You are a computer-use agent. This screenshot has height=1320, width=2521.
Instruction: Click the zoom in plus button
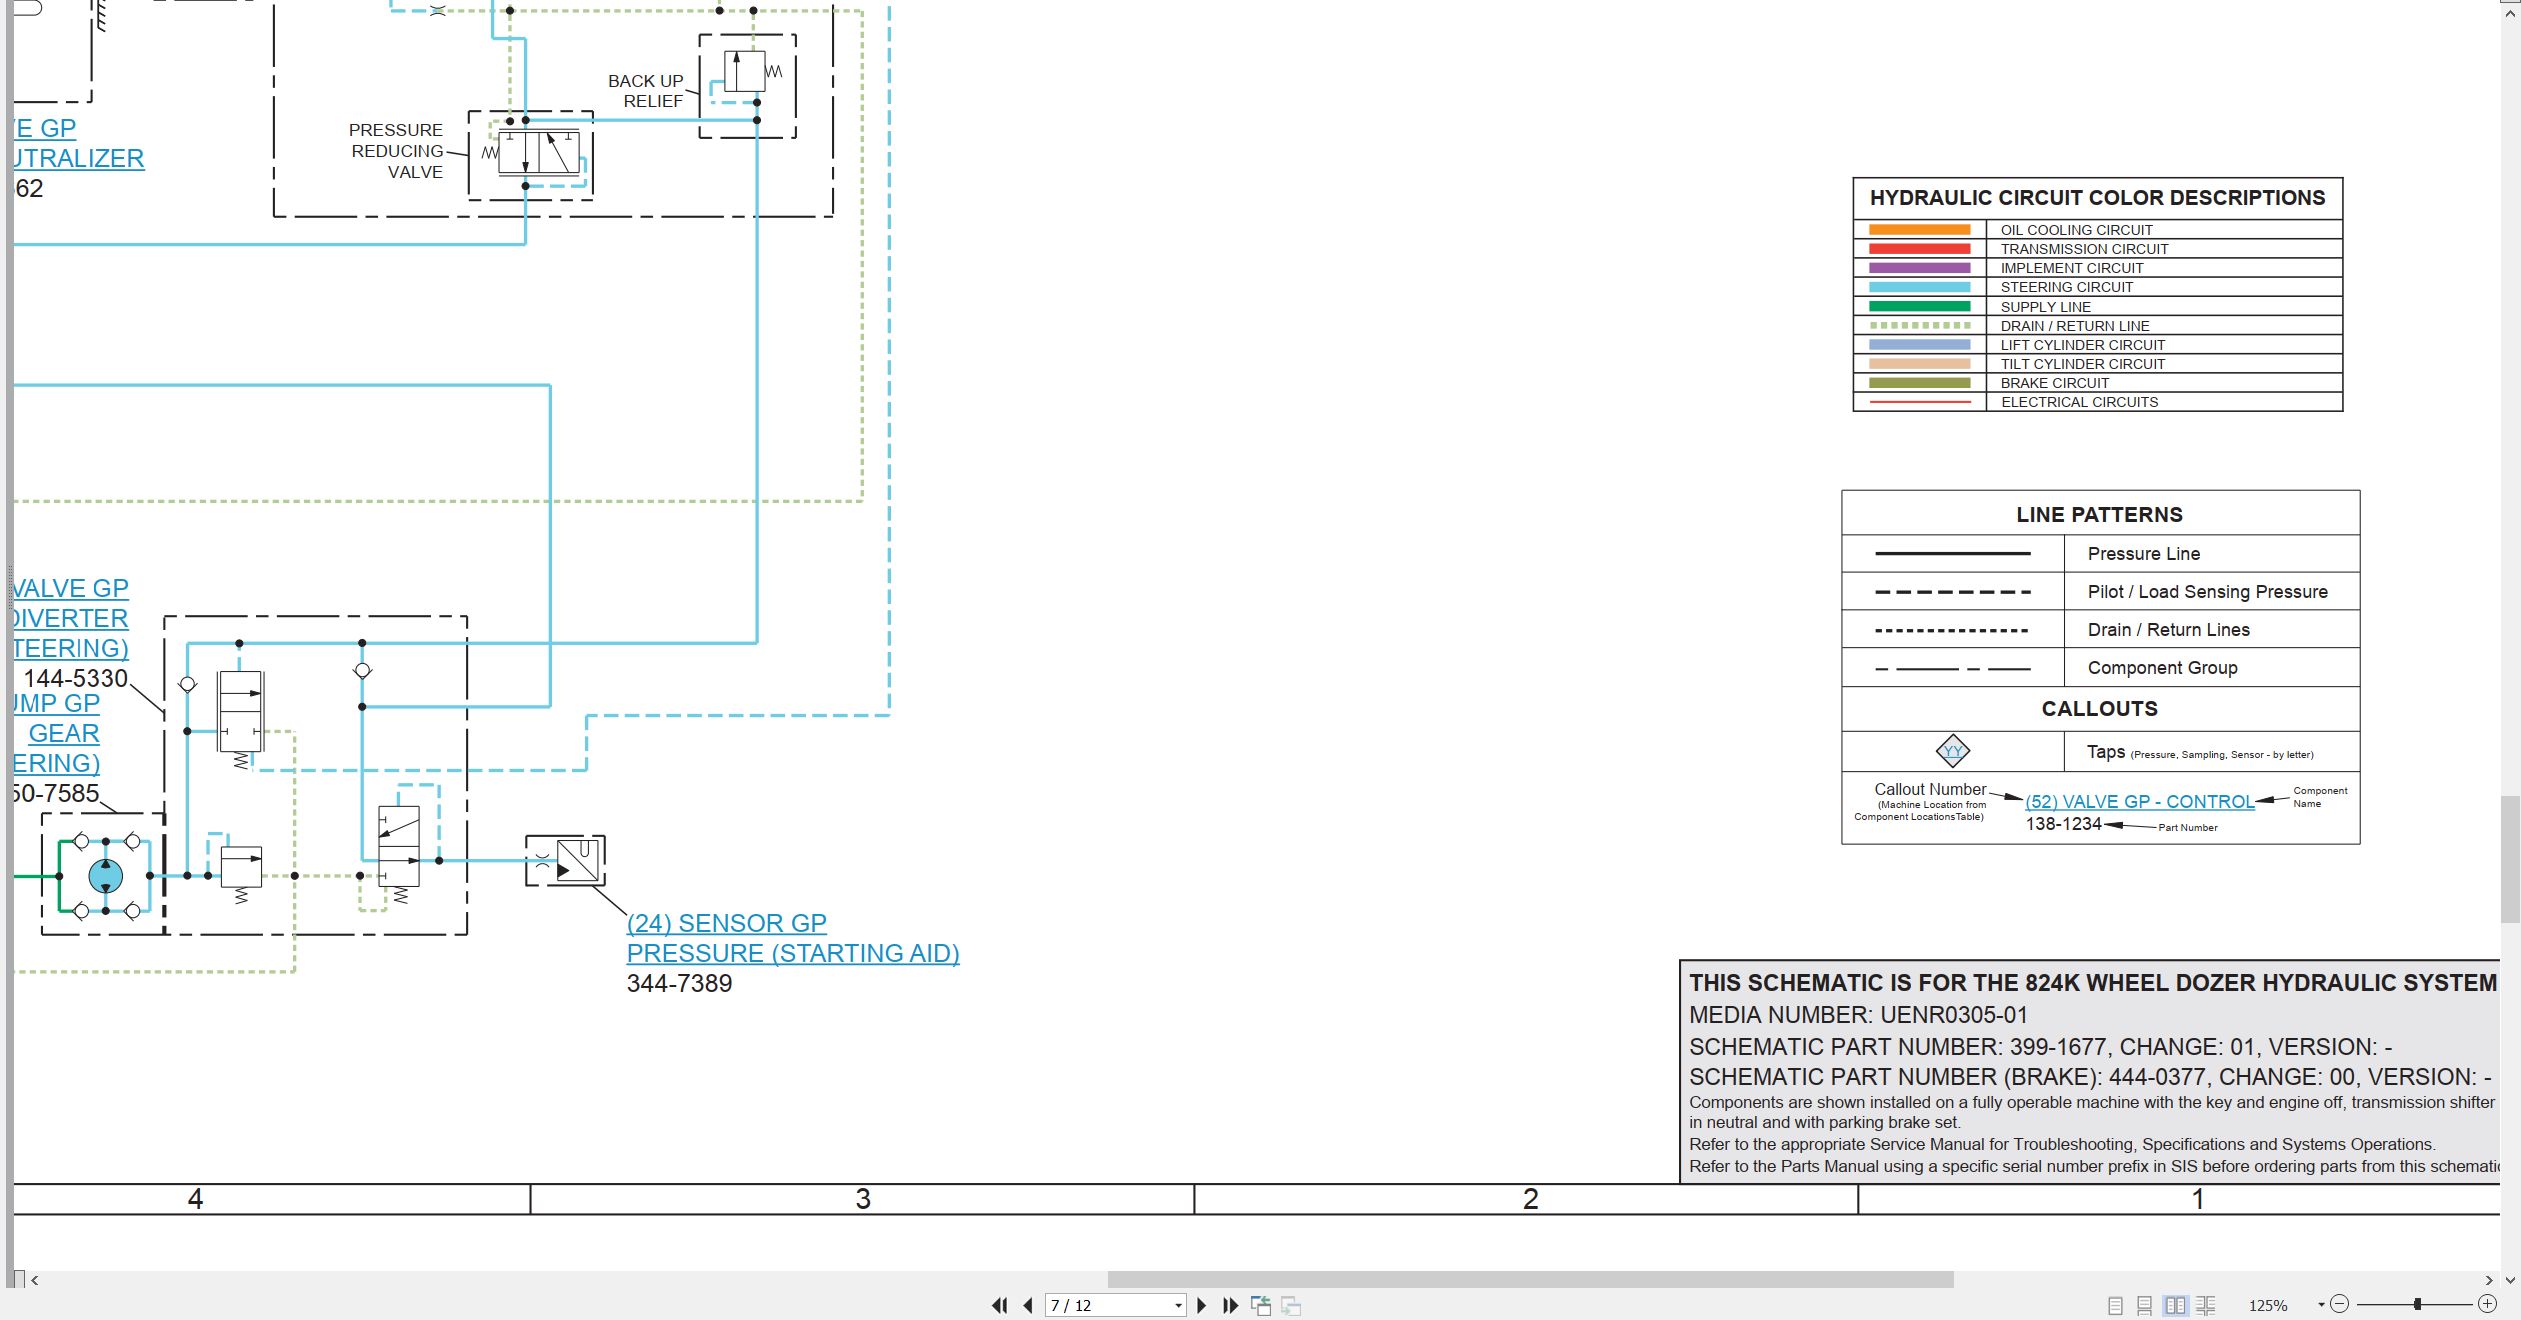pyautogui.click(x=2488, y=1304)
